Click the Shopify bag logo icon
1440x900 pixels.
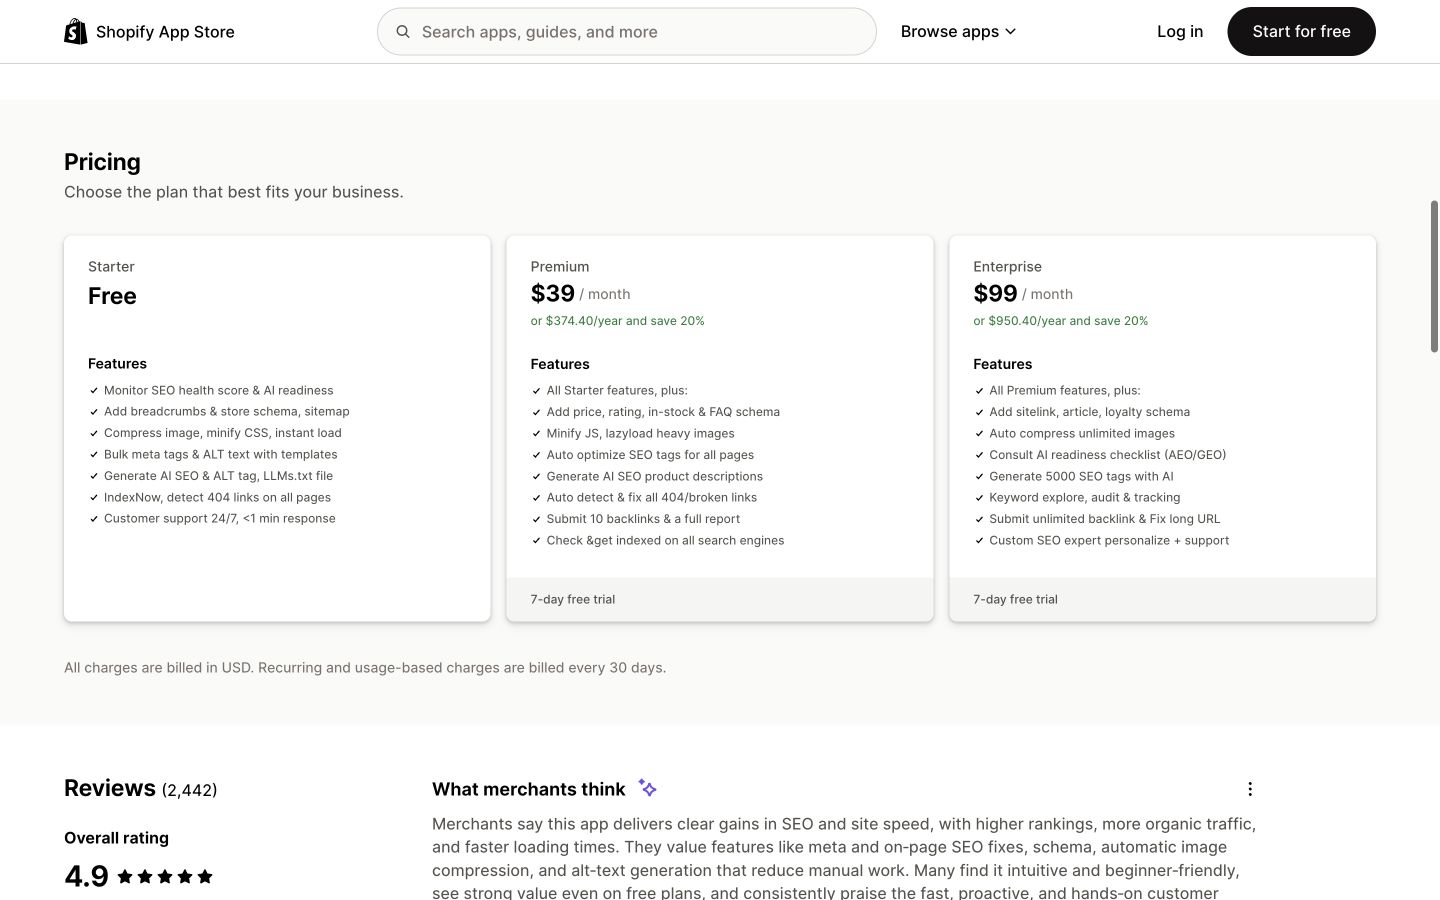coord(76,31)
